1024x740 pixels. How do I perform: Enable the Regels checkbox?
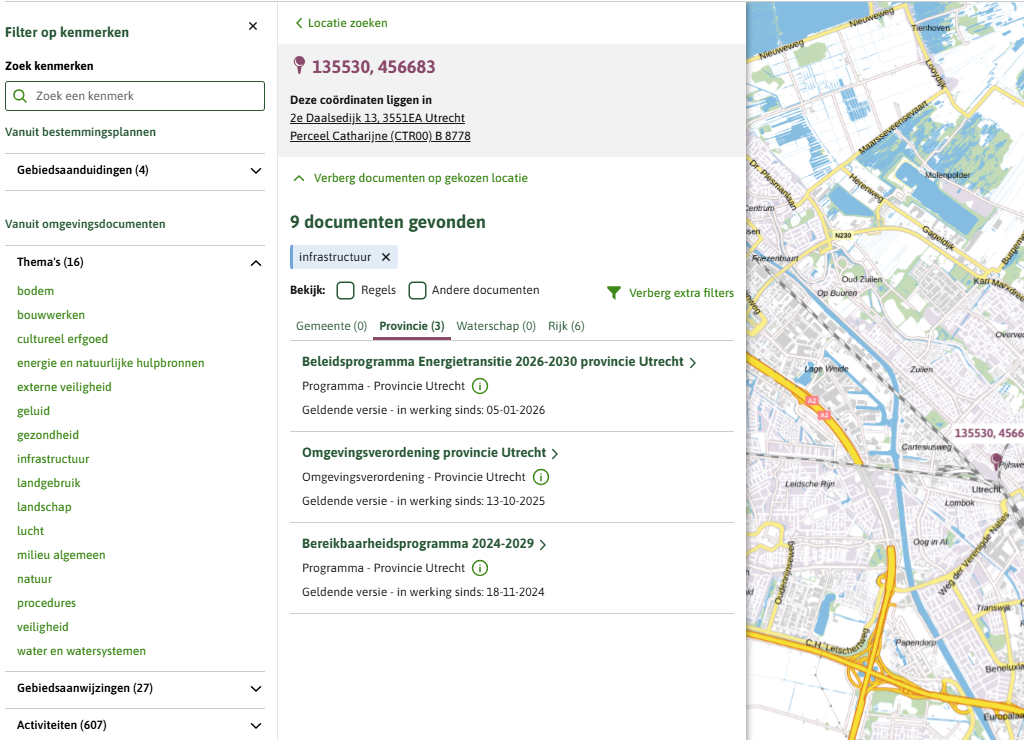346,291
